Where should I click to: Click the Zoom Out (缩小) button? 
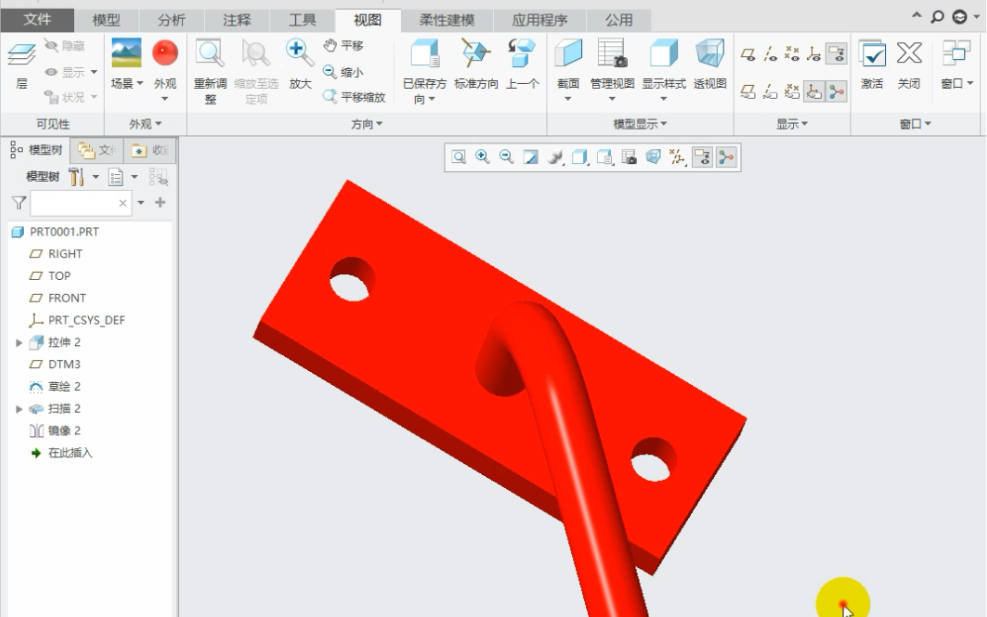point(343,72)
